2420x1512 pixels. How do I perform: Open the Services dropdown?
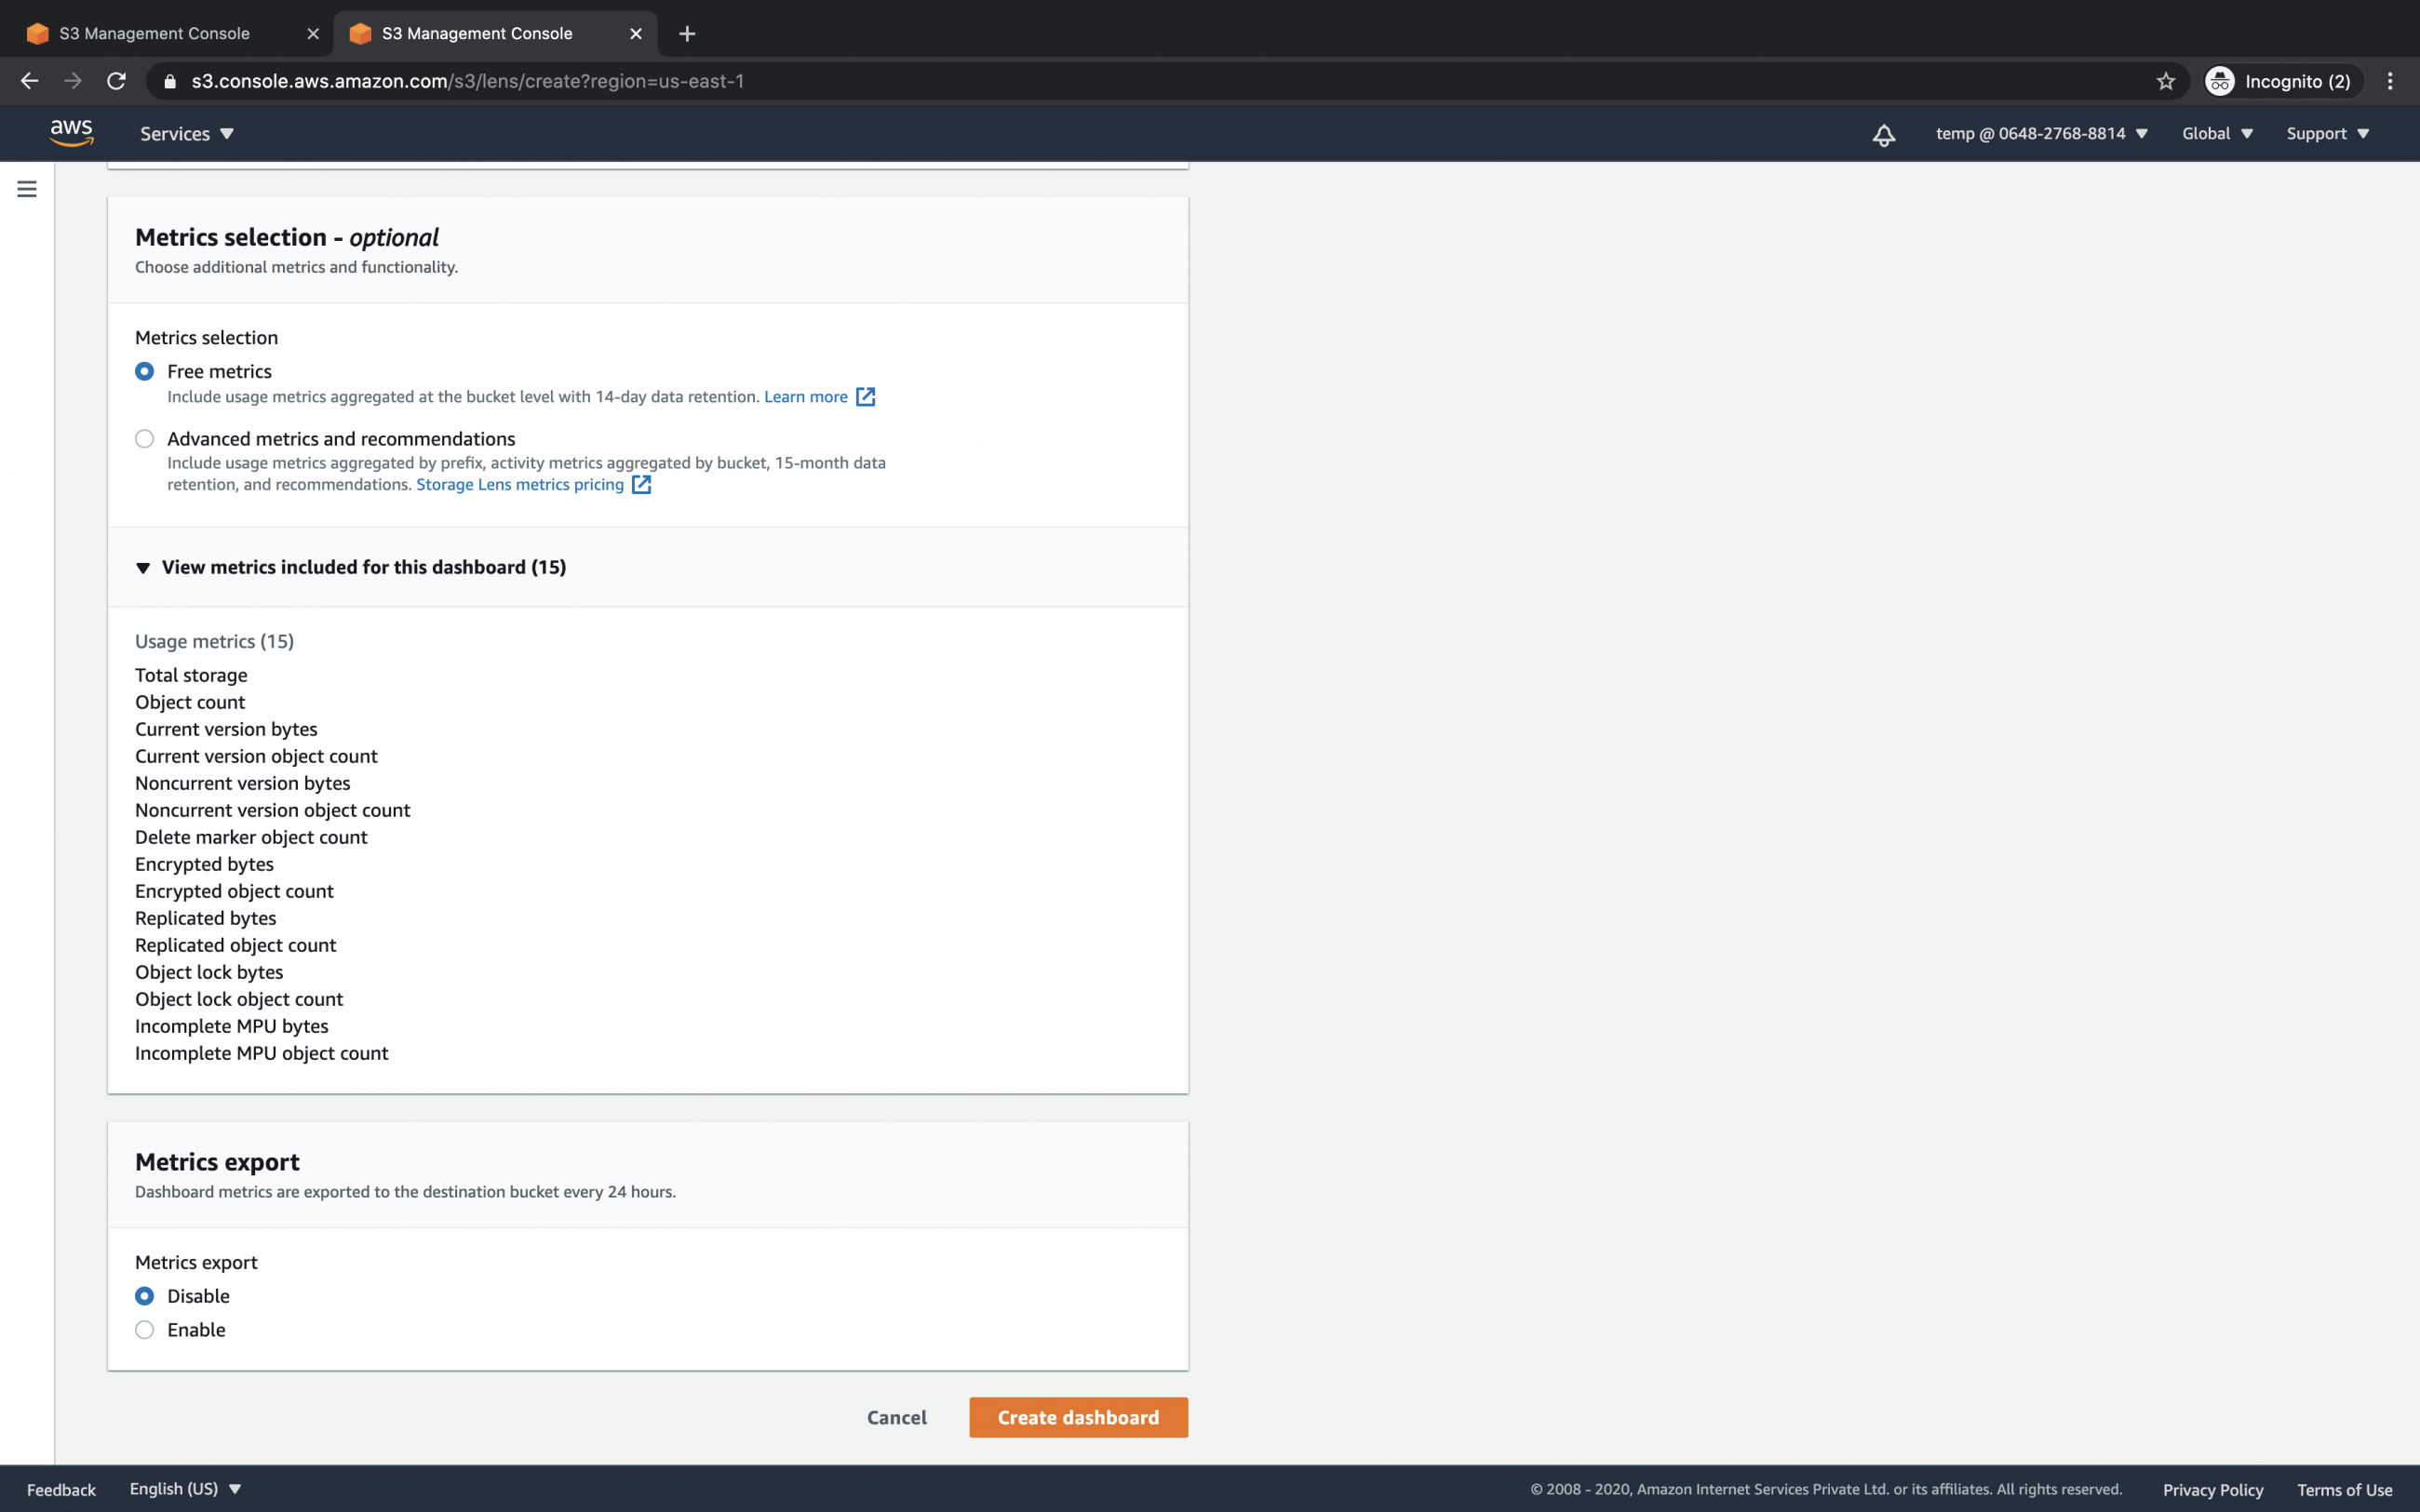(x=186, y=133)
